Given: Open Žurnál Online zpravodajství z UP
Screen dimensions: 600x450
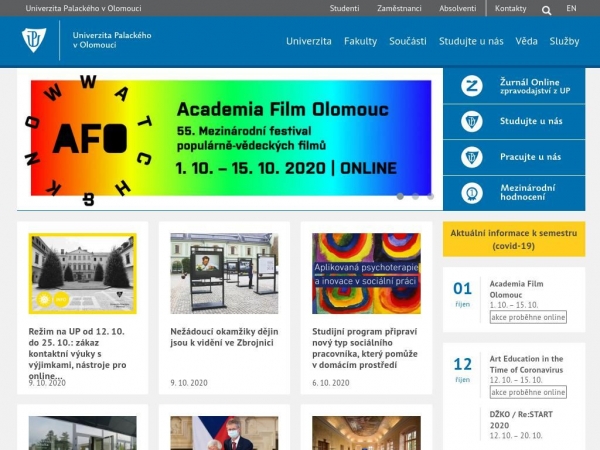Looking at the screenshot, I should coord(535,86).
